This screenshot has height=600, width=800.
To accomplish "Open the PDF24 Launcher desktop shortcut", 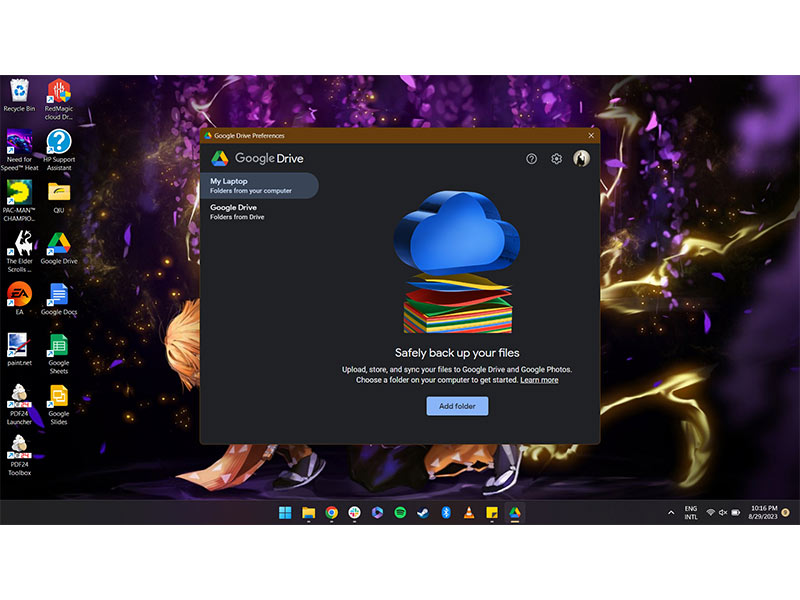I will point(19,405).
